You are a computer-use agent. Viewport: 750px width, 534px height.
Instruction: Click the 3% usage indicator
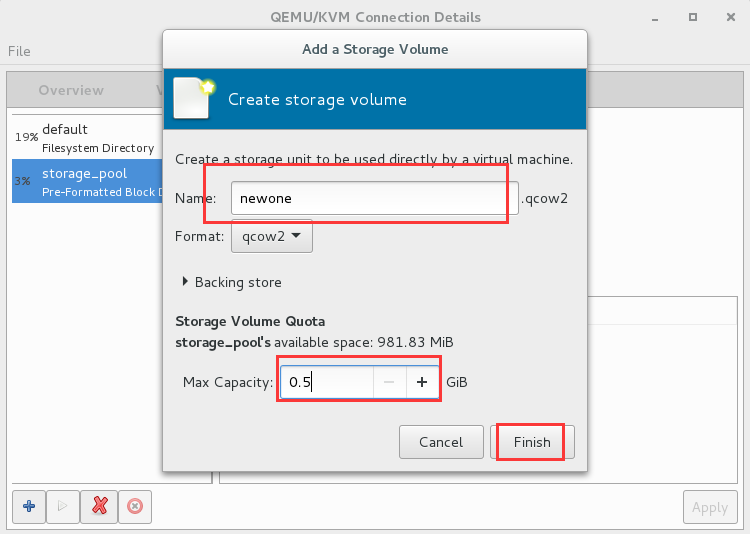click(x=22, y=181)
